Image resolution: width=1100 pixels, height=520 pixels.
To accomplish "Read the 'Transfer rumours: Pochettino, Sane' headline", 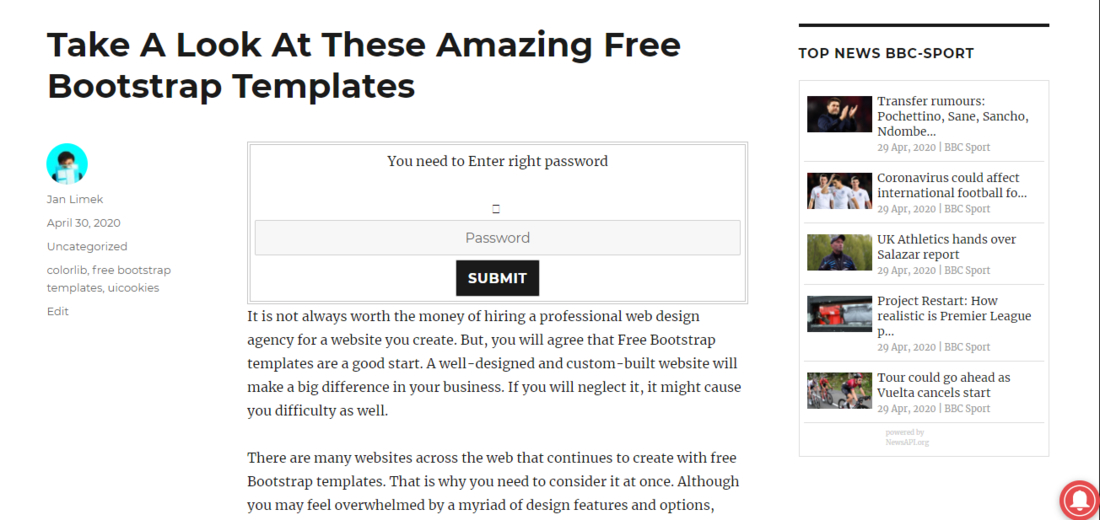I will (x=951, y=116).
